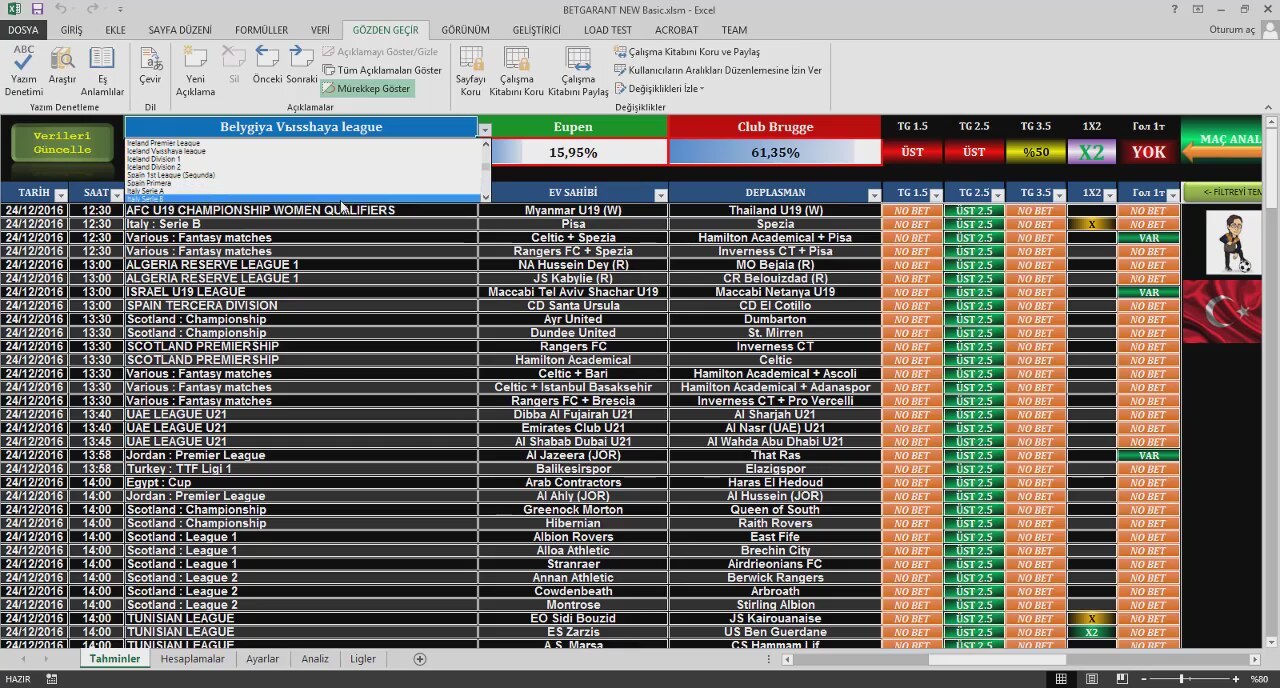
Task: Open the Ligler sheet tab
Action: (363, 659)
